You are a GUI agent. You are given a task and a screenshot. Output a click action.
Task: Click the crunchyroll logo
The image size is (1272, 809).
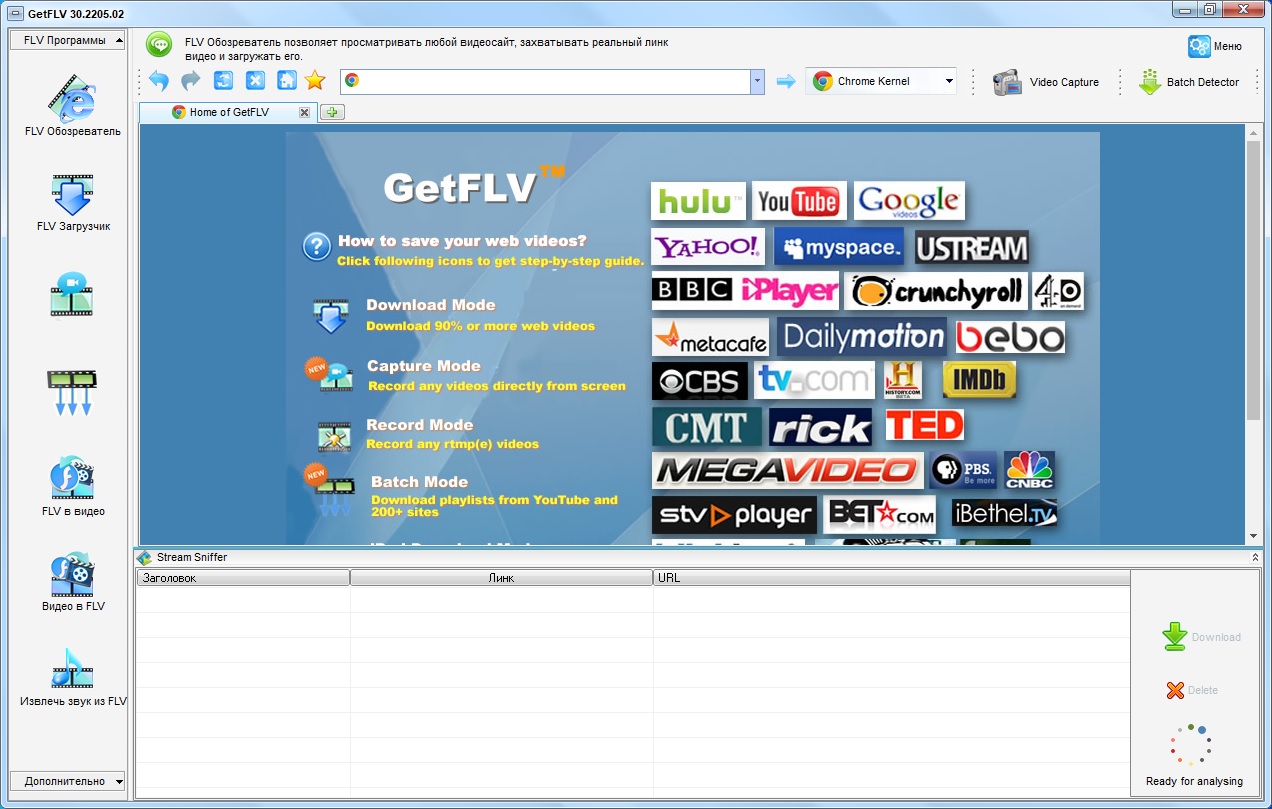[935, 291]
